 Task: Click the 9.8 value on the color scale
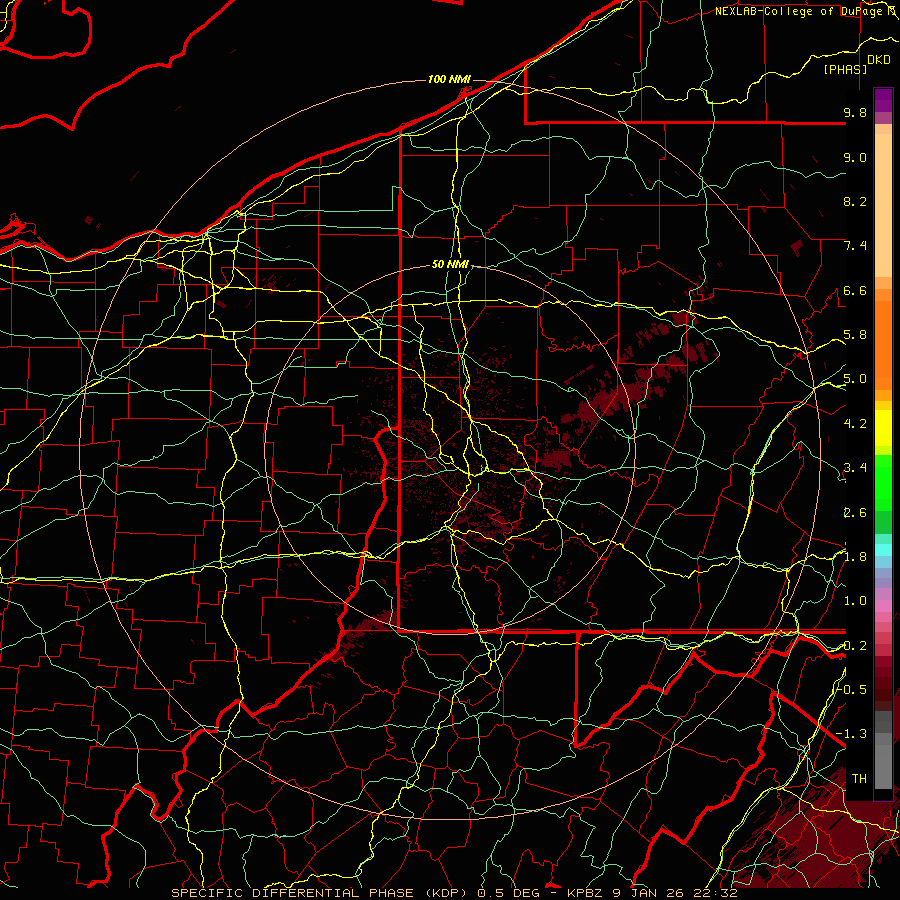click(x=855, y=112)
